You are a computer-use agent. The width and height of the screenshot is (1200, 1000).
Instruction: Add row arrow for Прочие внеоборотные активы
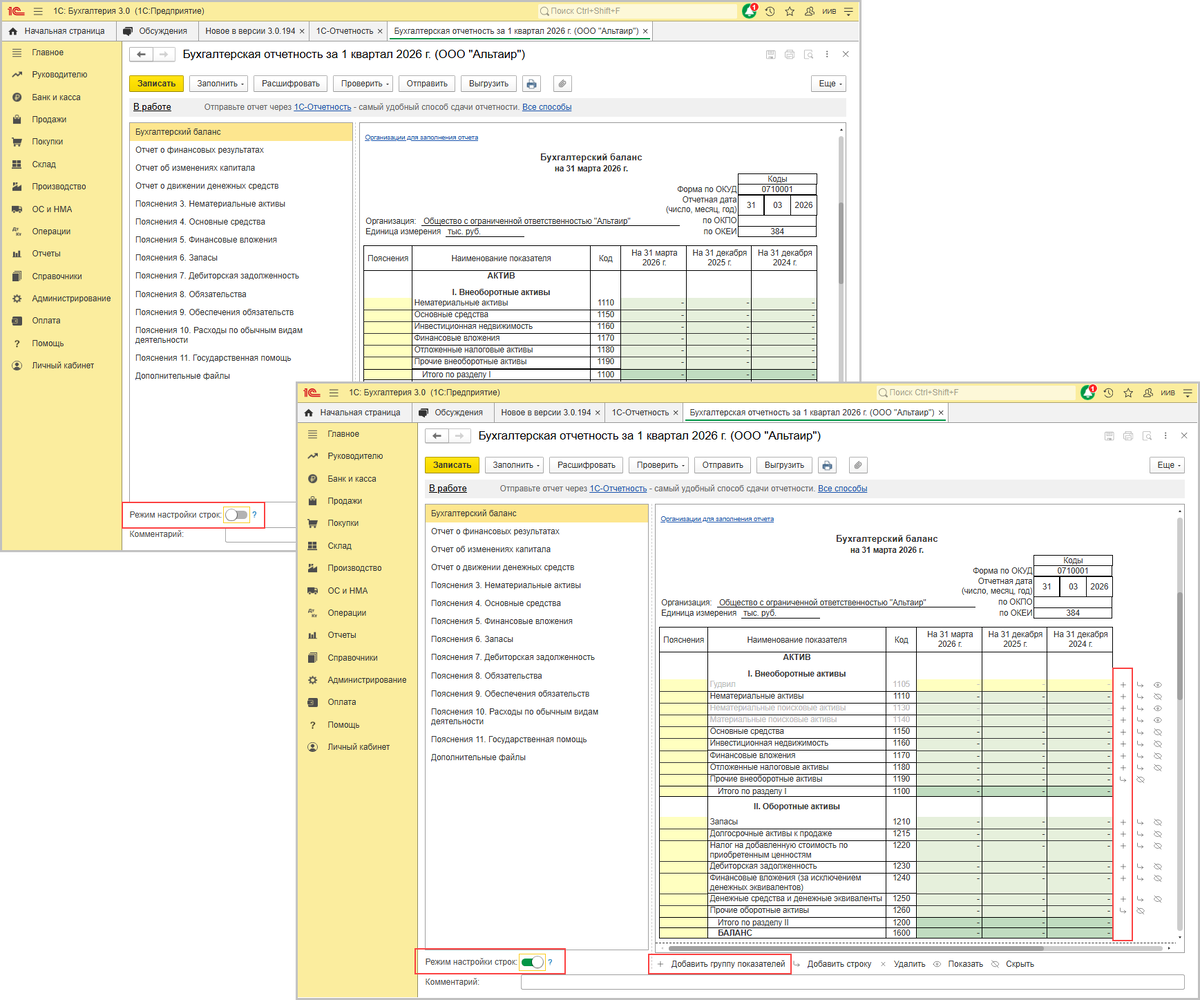(1124, 779)
